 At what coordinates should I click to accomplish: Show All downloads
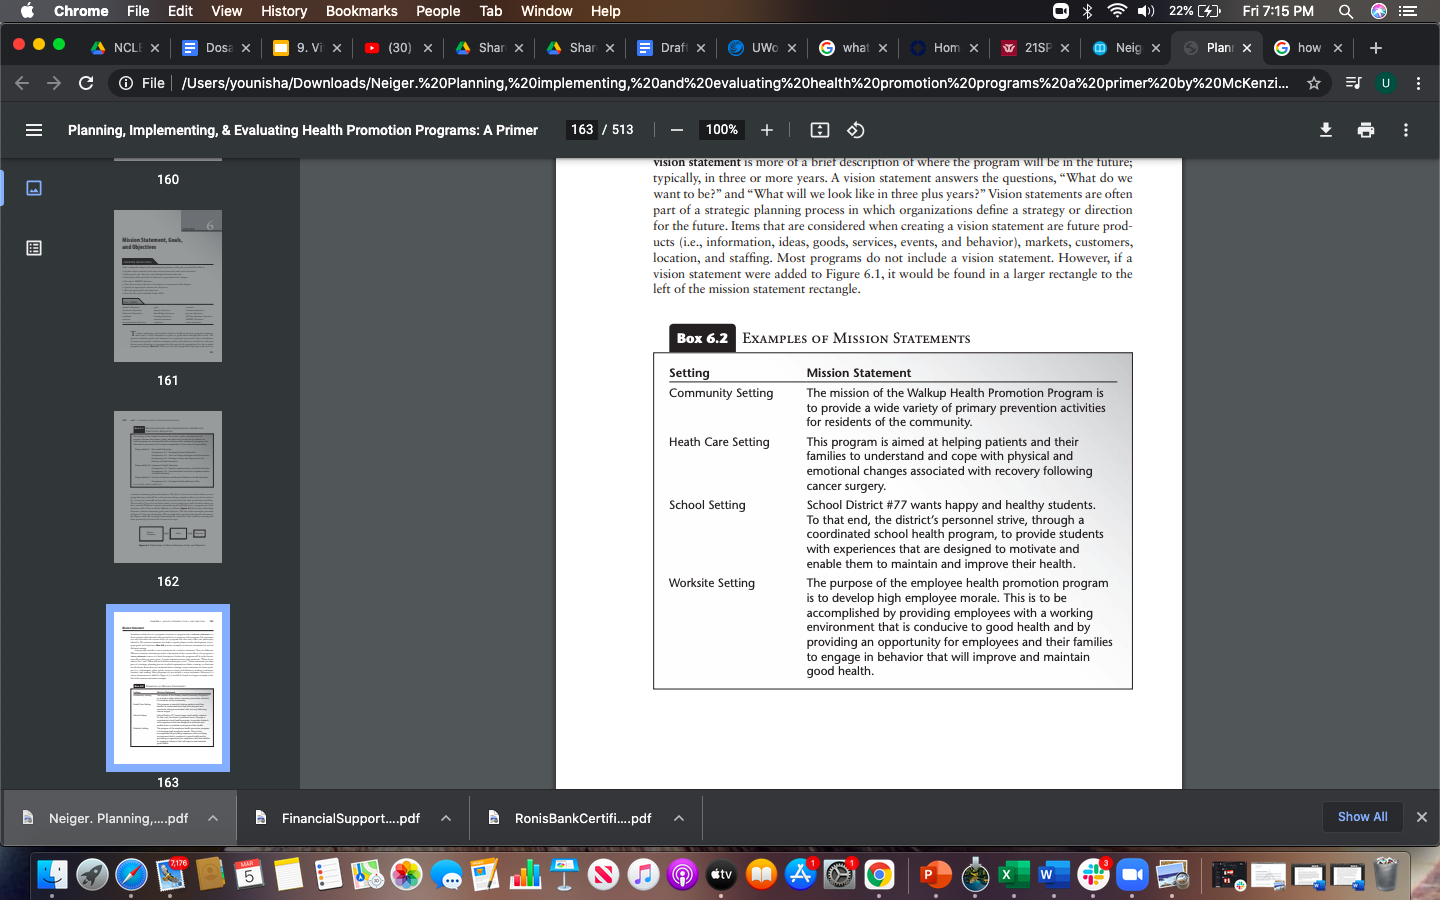pos(1362,817)
